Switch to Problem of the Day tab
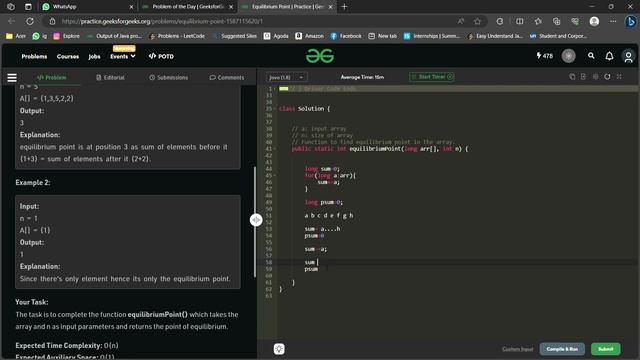640x360 pixels. click(187, 7)
